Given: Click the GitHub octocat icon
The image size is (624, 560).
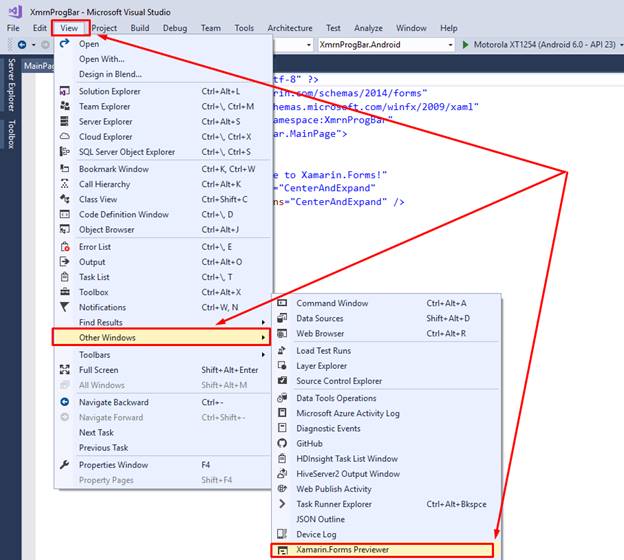Looking at the screenshot, I should (282, 443).
